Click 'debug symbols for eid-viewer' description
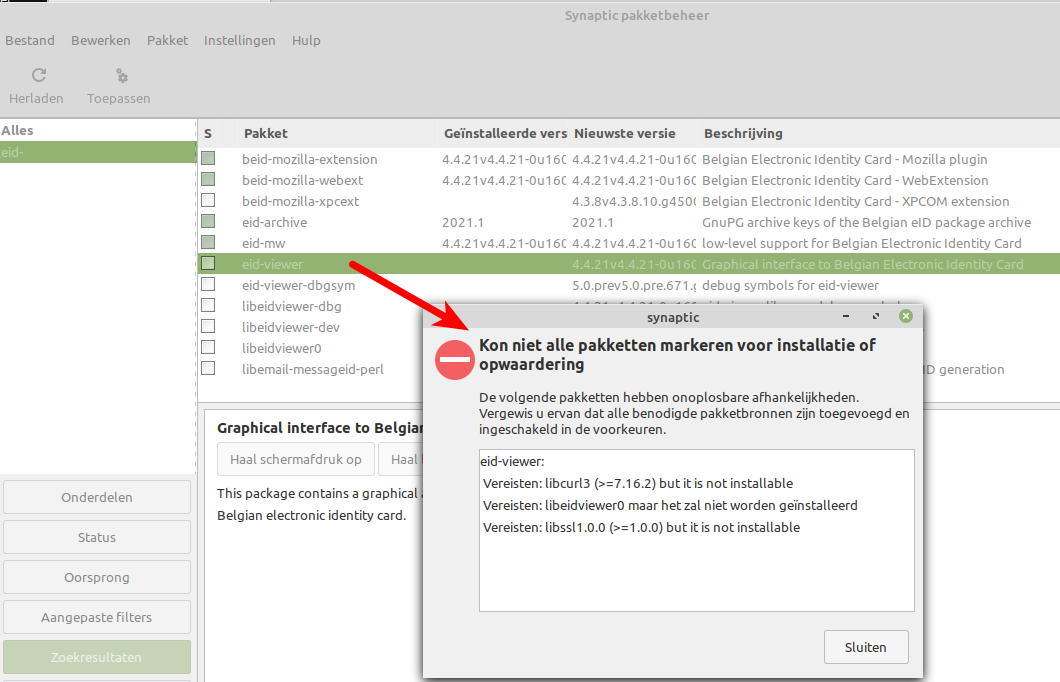This screenshot has width=1060, height=682. [x=790, y=285]
